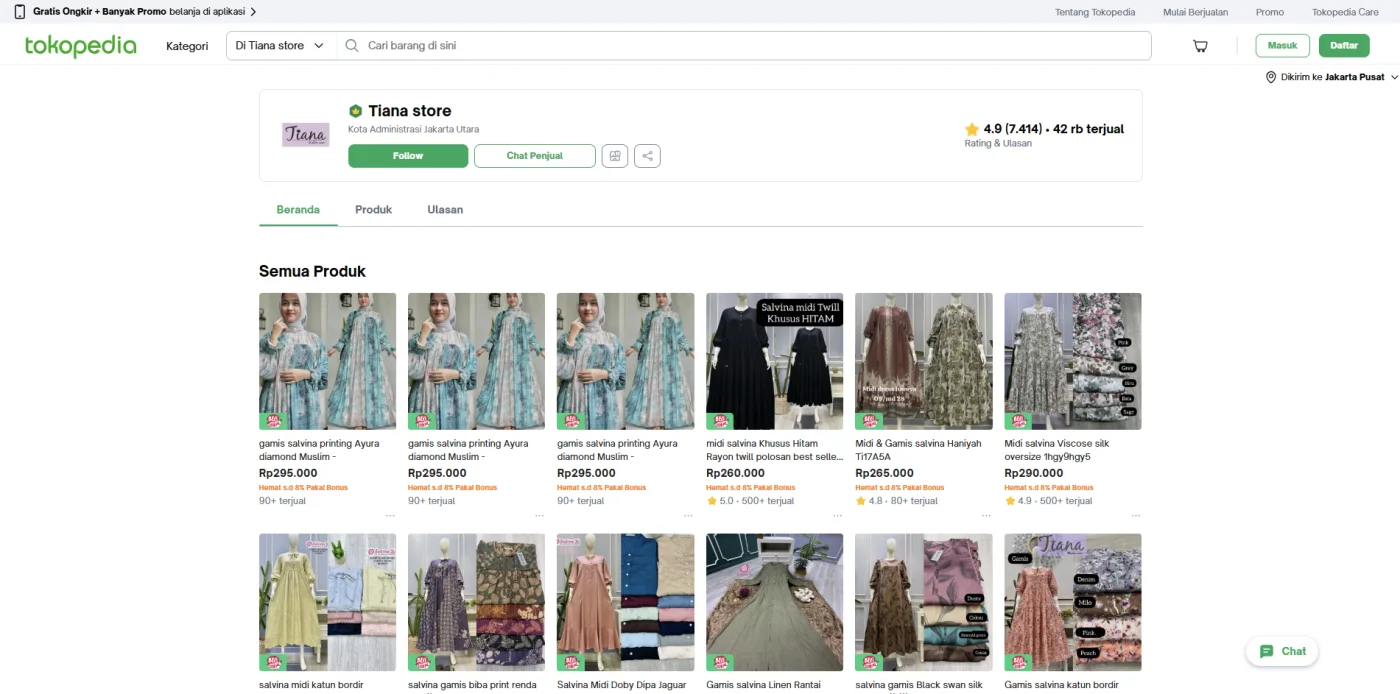Viewport: 1400px width, 694px height.
Task: Open the Tentang Tokopedia link
Action: click(1095, 12)
